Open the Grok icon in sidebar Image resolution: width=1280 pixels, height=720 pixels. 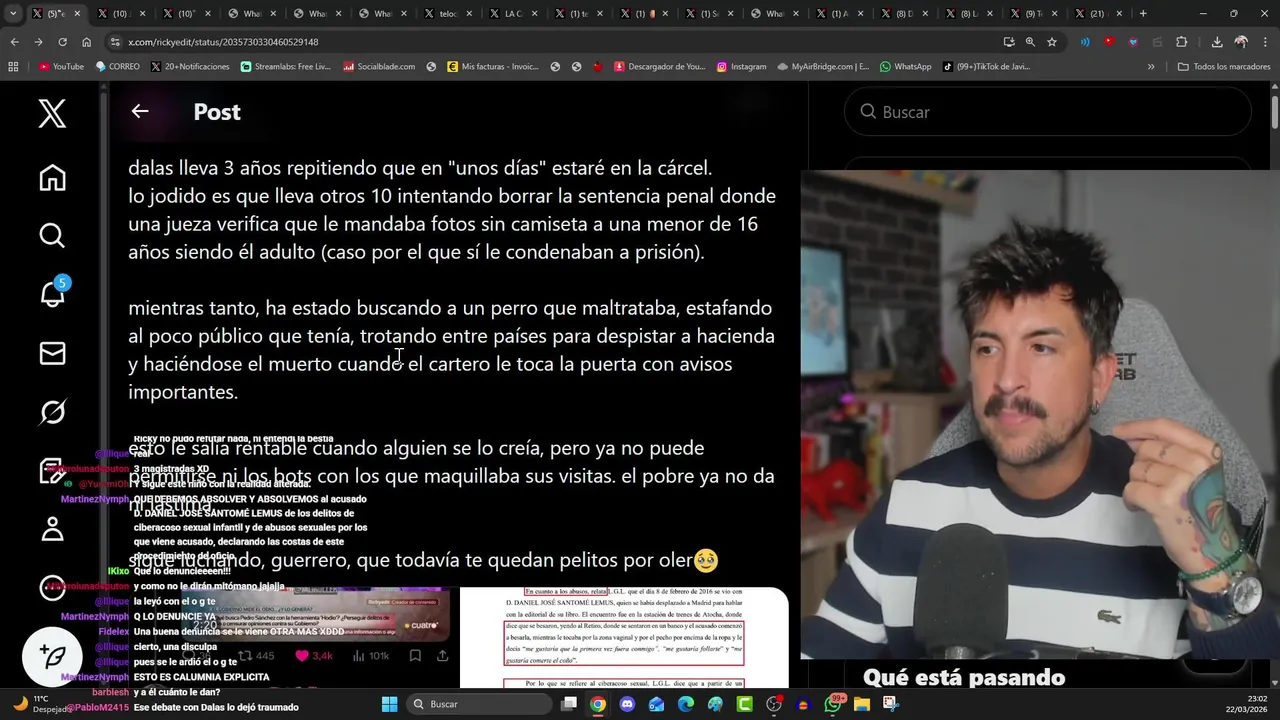pos(52,412)
